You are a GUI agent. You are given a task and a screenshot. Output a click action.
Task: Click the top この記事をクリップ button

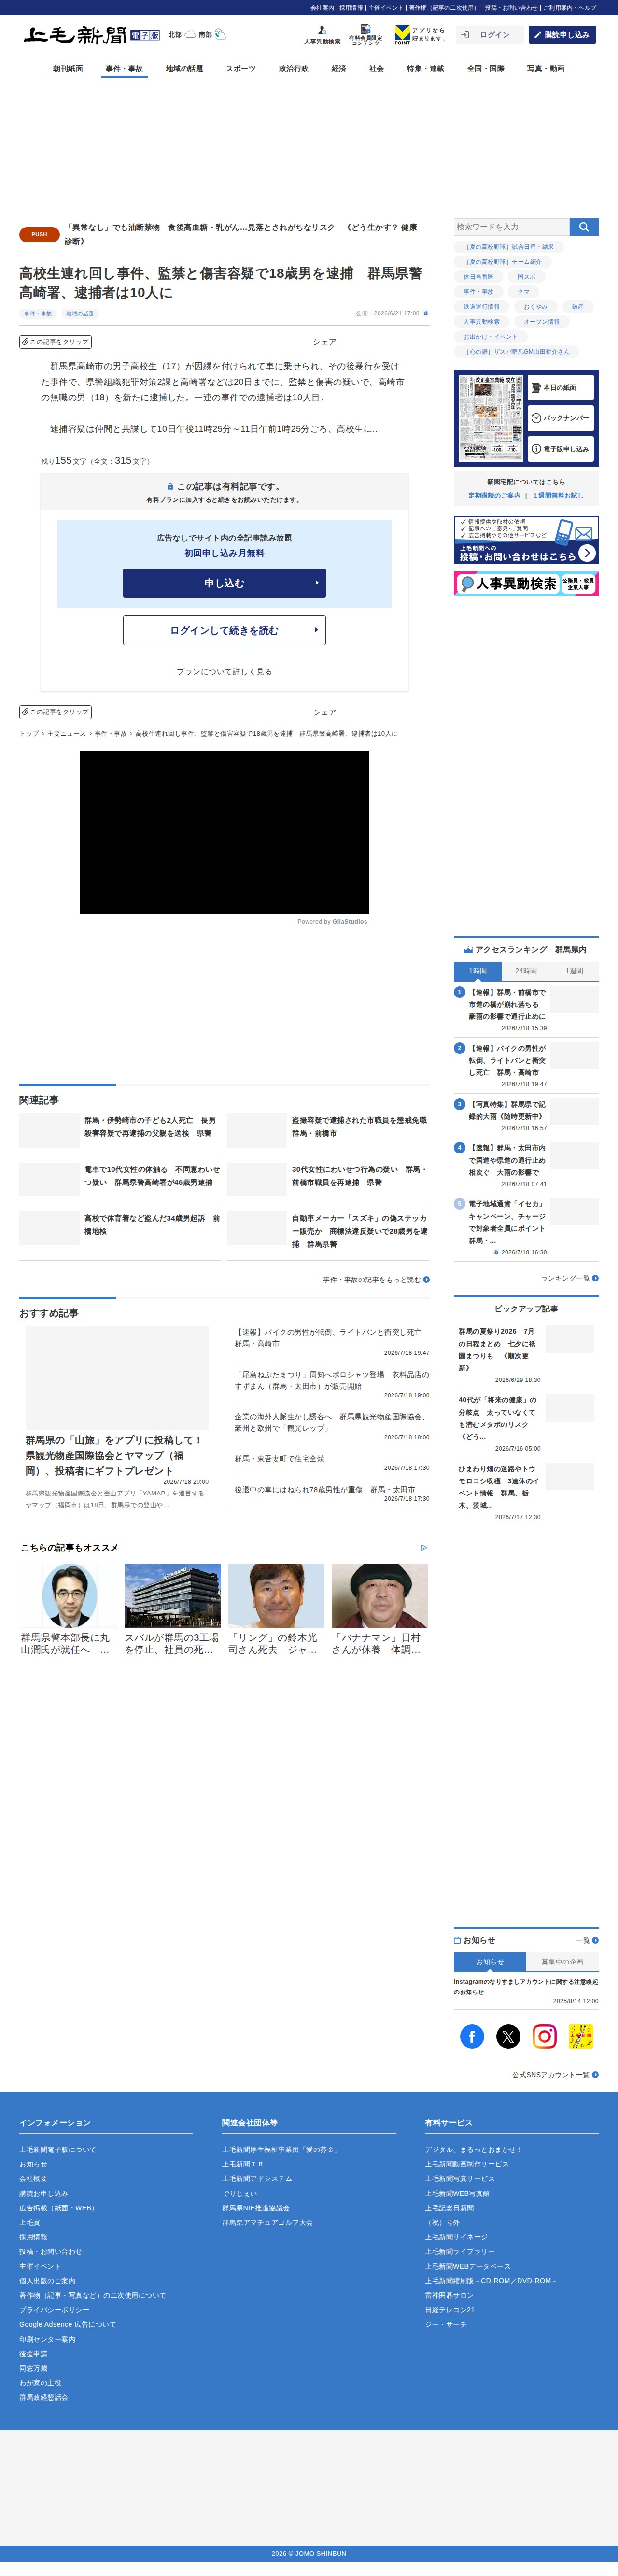pos(56,342)
